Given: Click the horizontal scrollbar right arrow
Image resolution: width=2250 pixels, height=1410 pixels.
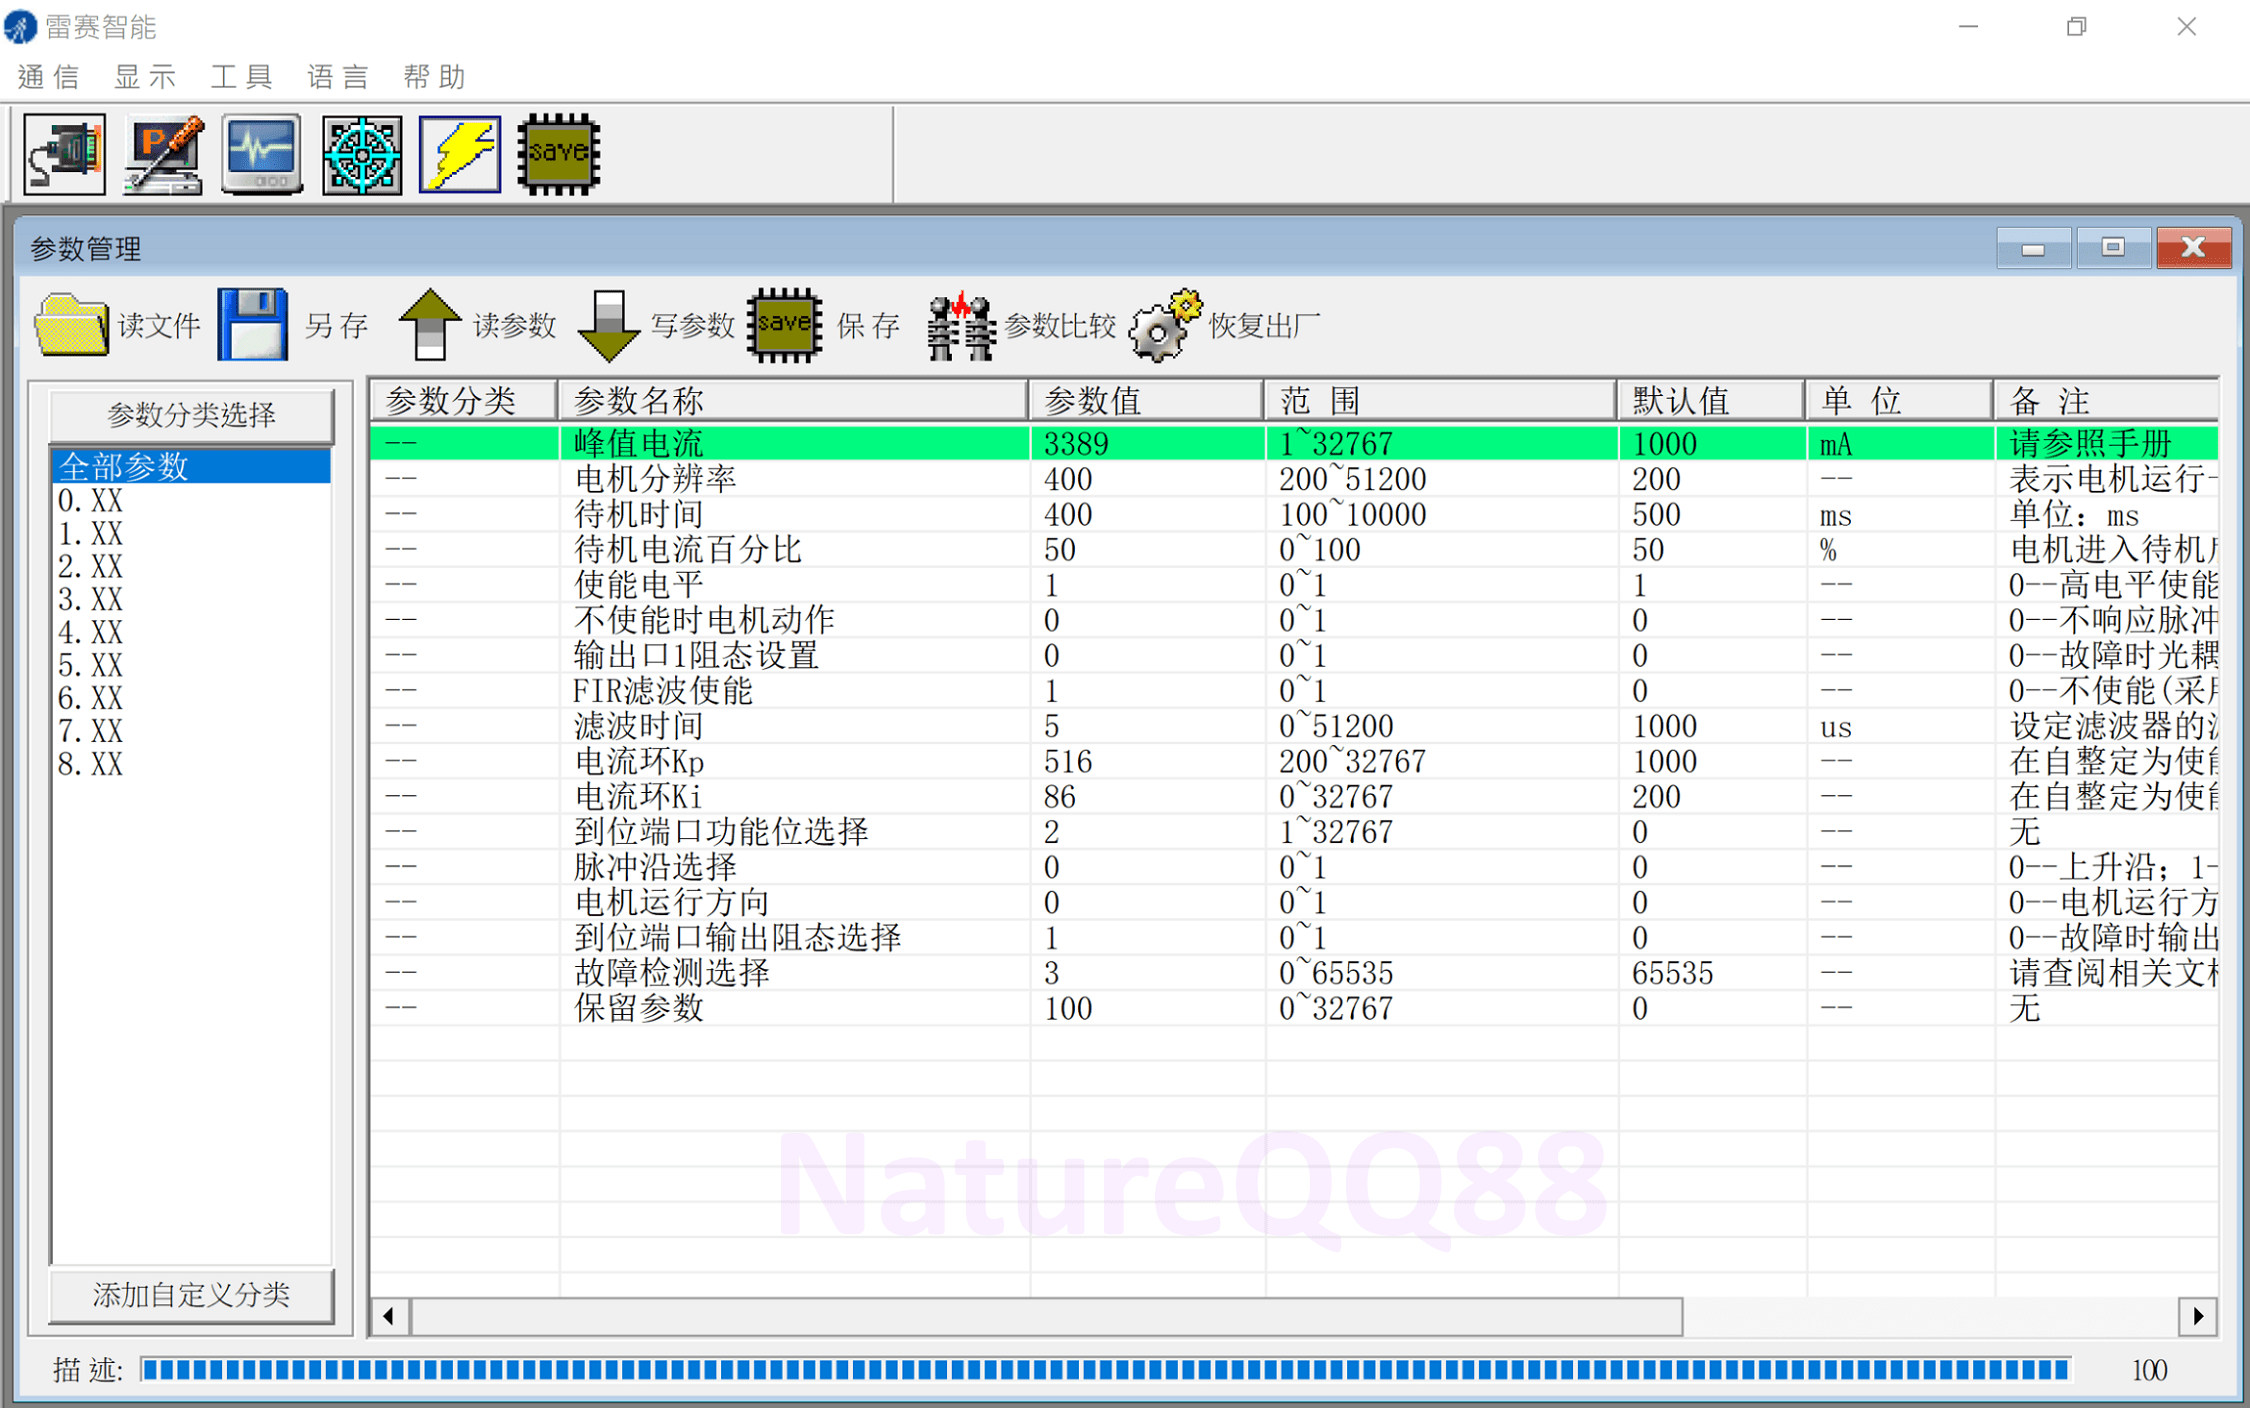Looking at the screenshot, I should click(2197, 1315).
